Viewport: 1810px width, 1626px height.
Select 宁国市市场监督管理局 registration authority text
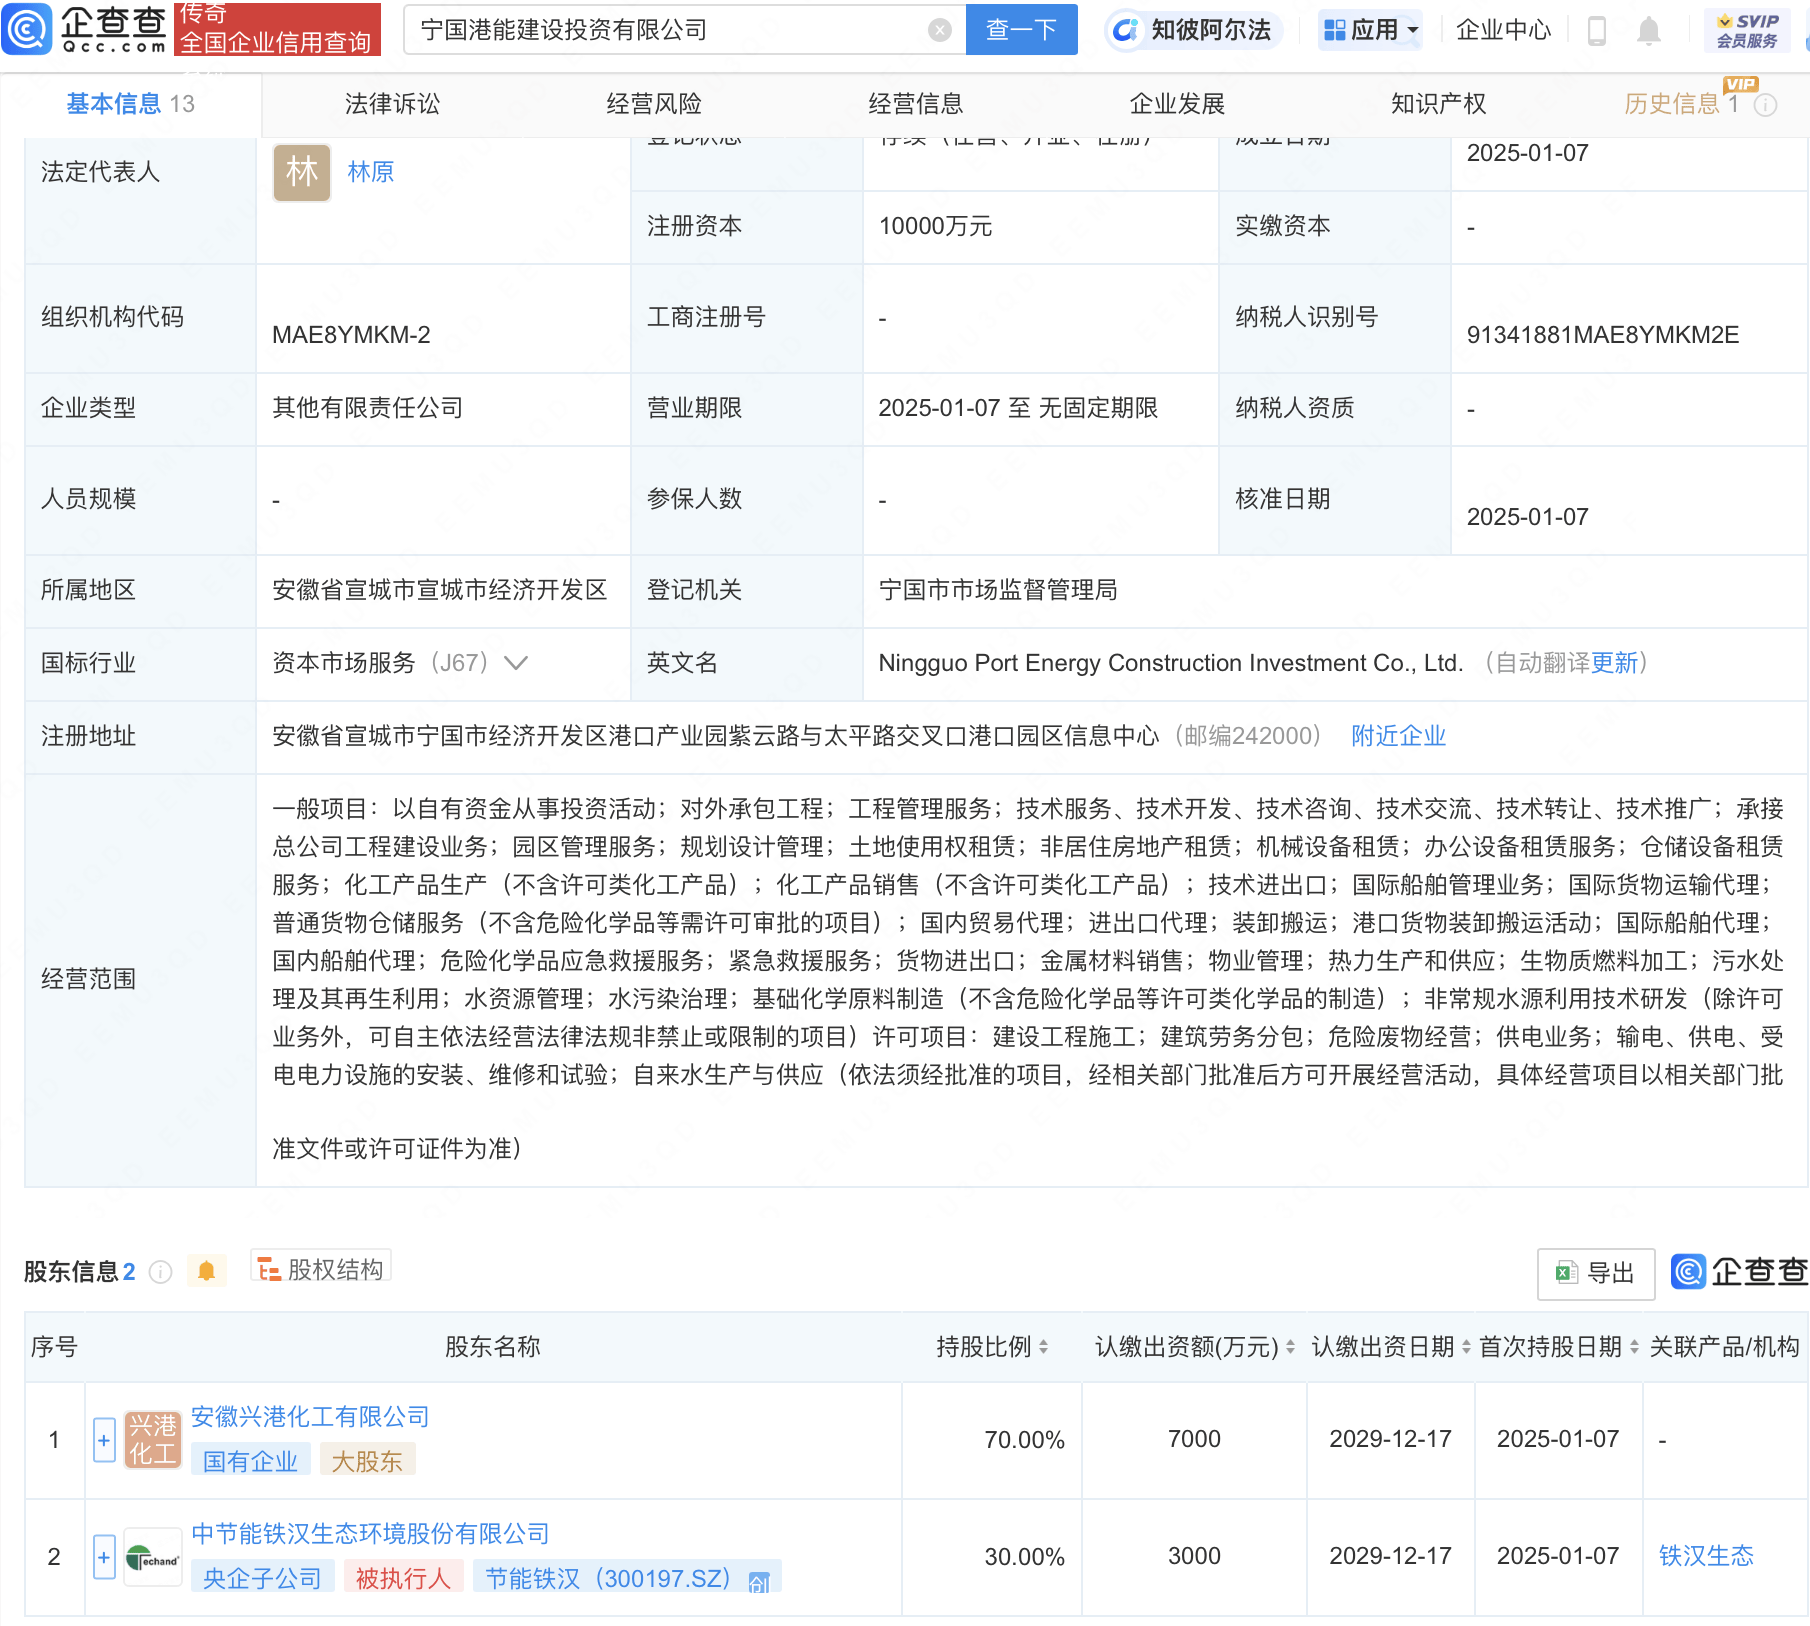point(998,590)
